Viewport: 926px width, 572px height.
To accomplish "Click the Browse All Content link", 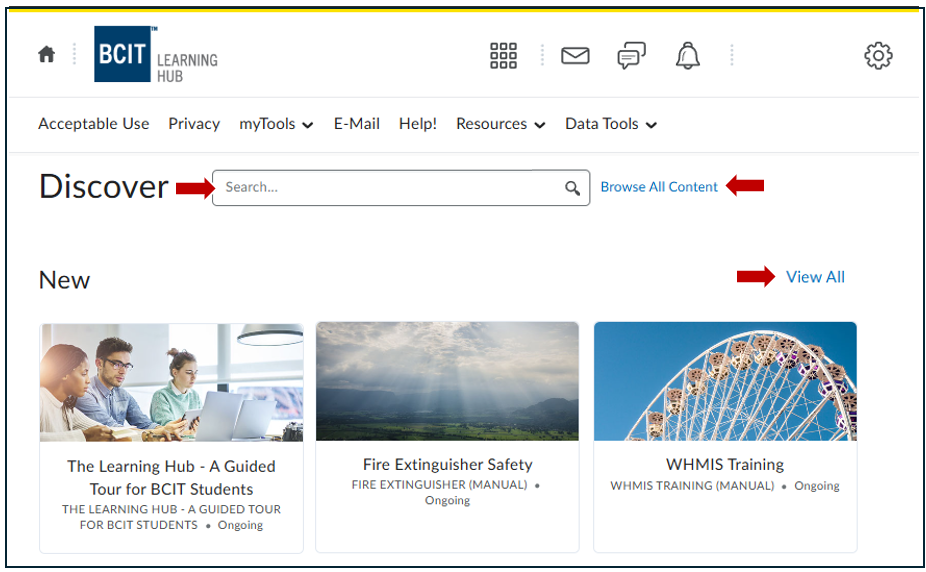I will 659,187.
